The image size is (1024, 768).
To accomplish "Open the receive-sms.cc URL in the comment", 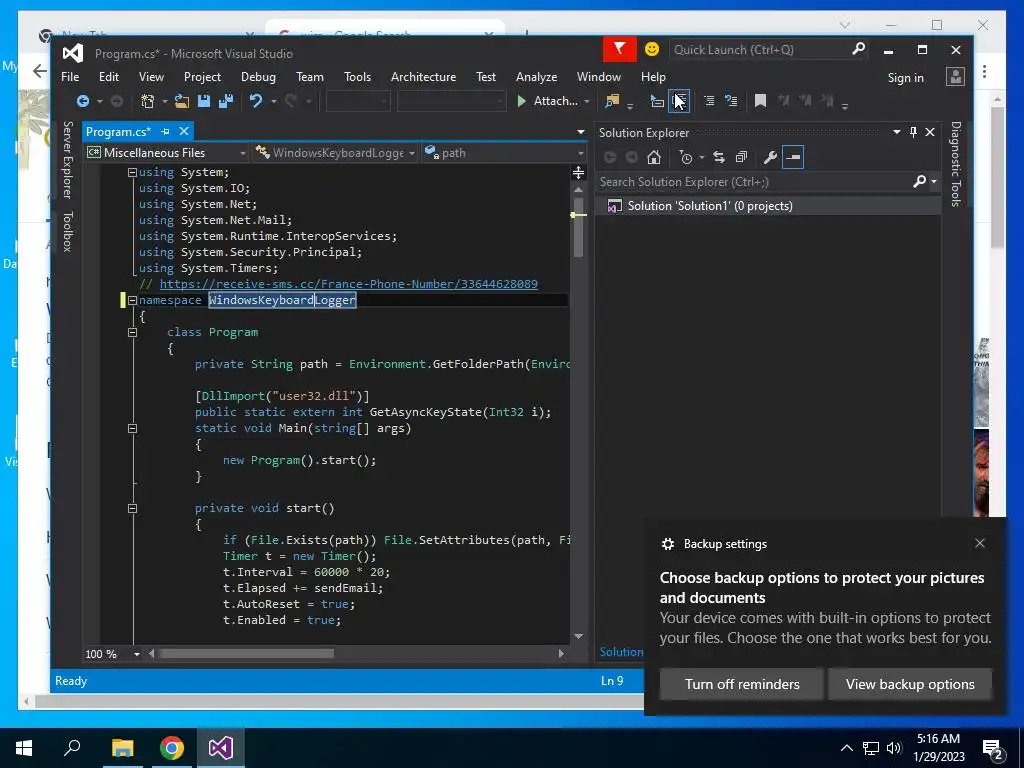I will [349, 284].
